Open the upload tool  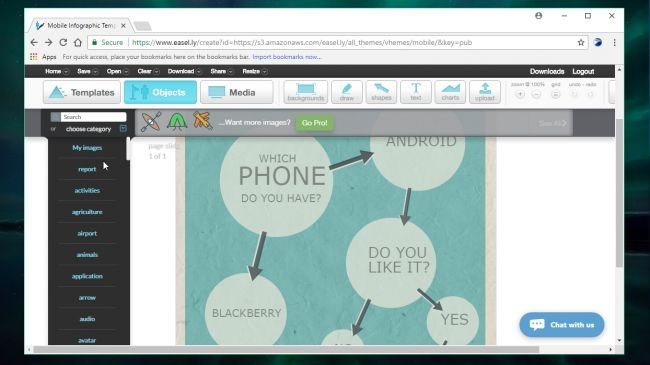click(485, 92)
